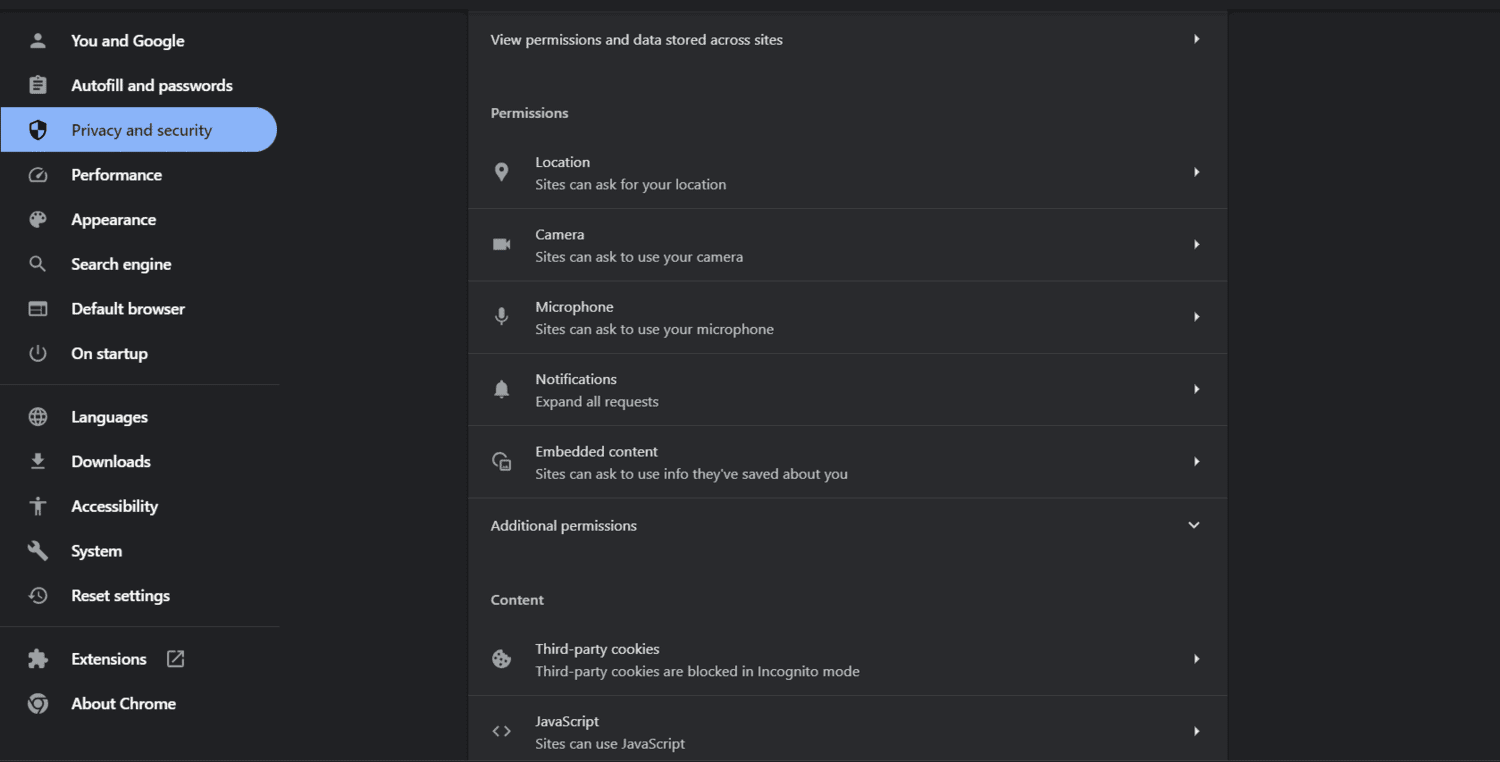The height and width of the screenshot is (762, 1500).
Task: Click the JavaScript code brackets icon
Action: tap(502, 731)
